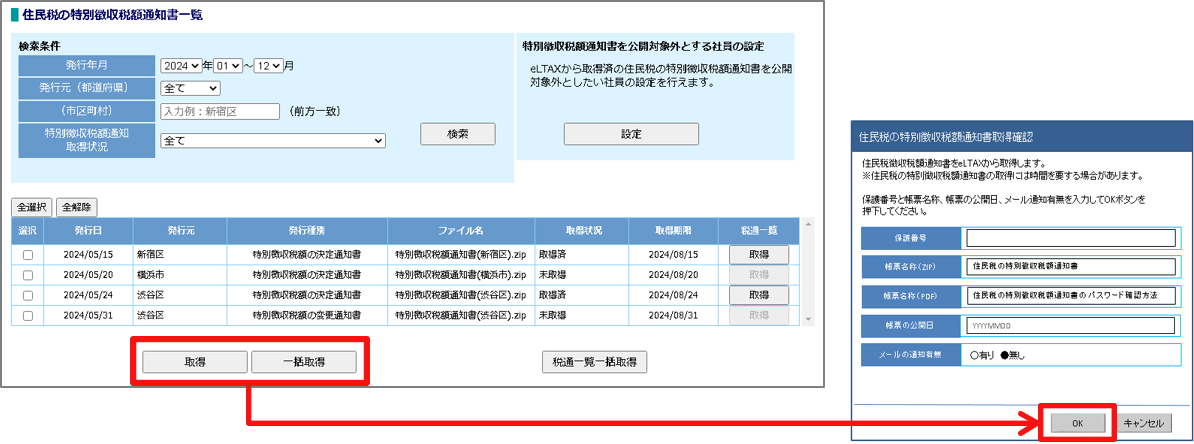The height and width of the screenshot is (444, 1194).
Task: Expand the 特別徴収税額通知 取得状況 dropdown
Action: point(272,141)
